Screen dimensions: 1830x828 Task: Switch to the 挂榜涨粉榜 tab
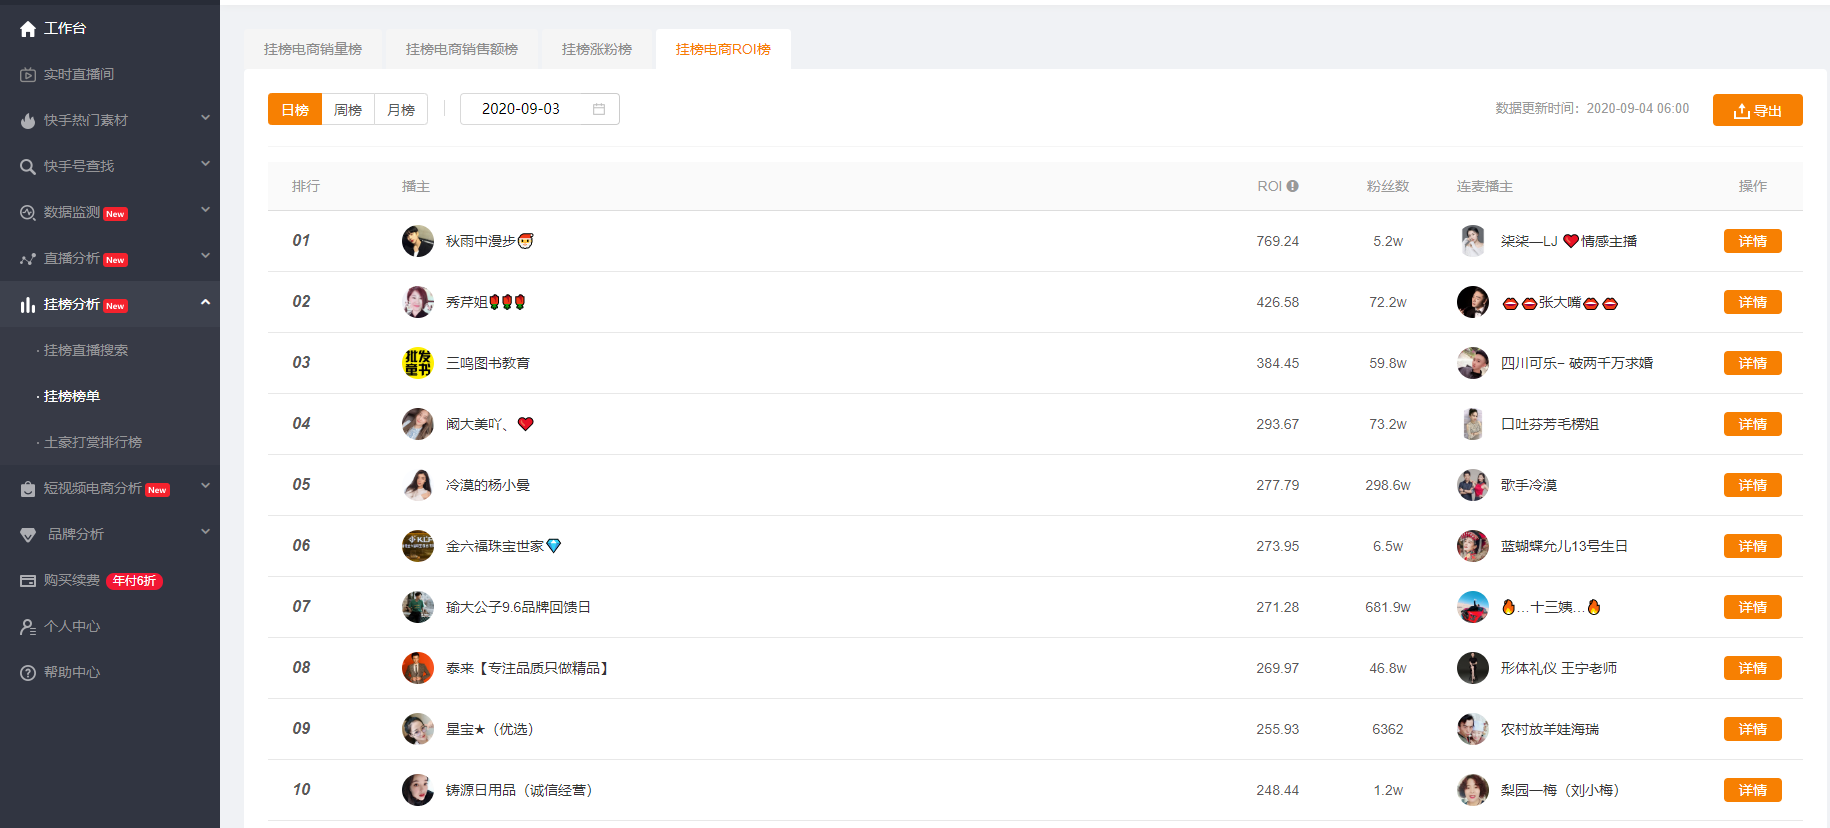click(597, 49)
